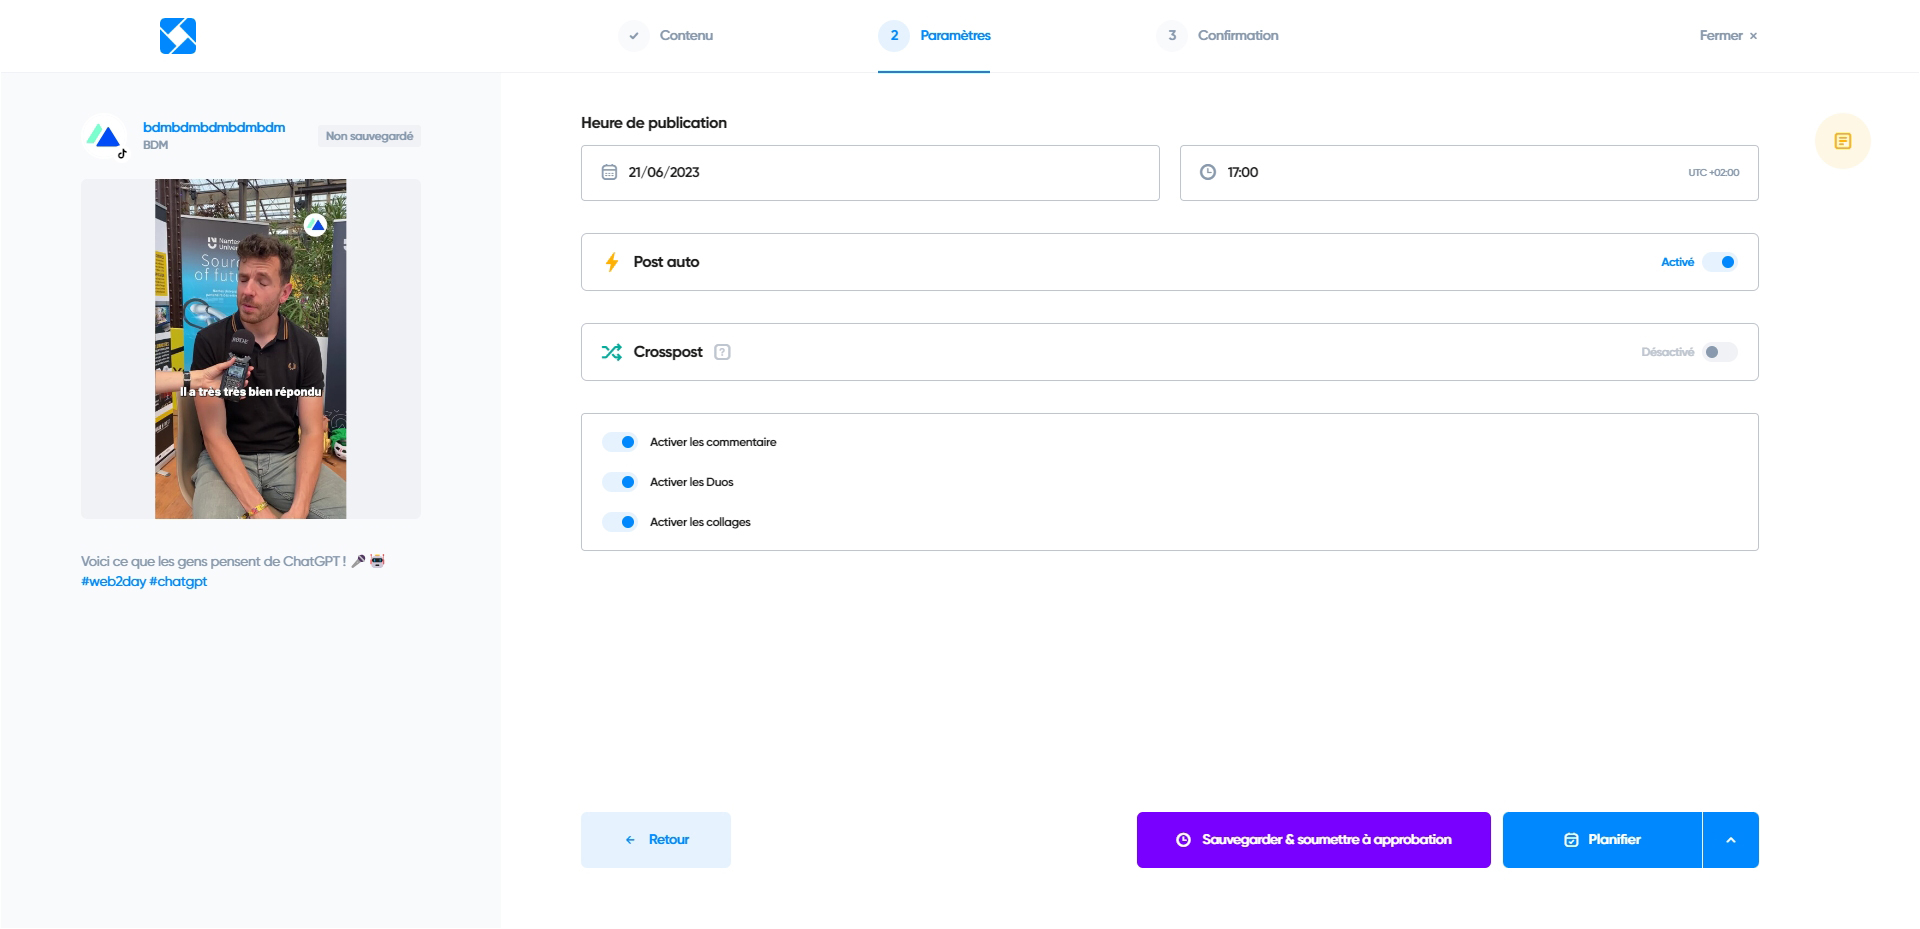1920x929 pixels.
Task: Open the Crosspost help question mark
Action: pyautogui.click(x=722, y=352)
